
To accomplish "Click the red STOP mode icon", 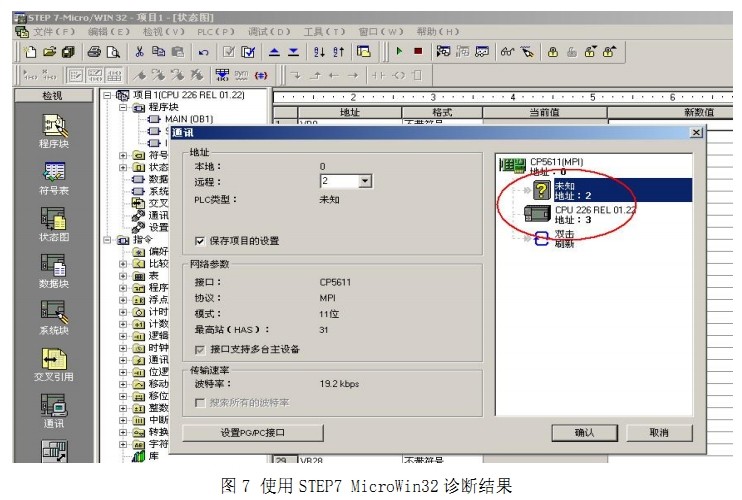I will [418, 51].
